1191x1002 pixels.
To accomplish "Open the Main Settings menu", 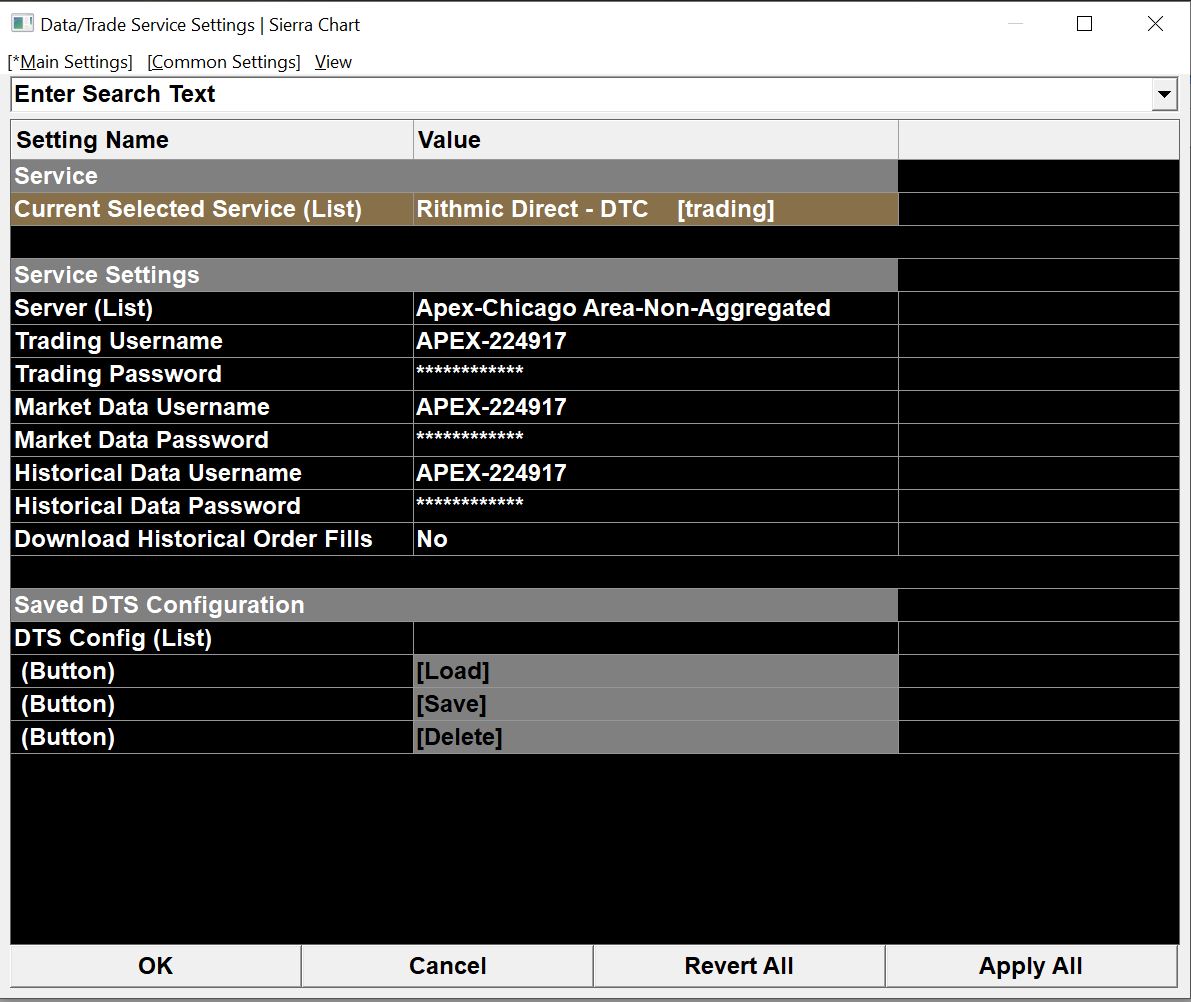I will pyautogui.click(x=70, y=62).
